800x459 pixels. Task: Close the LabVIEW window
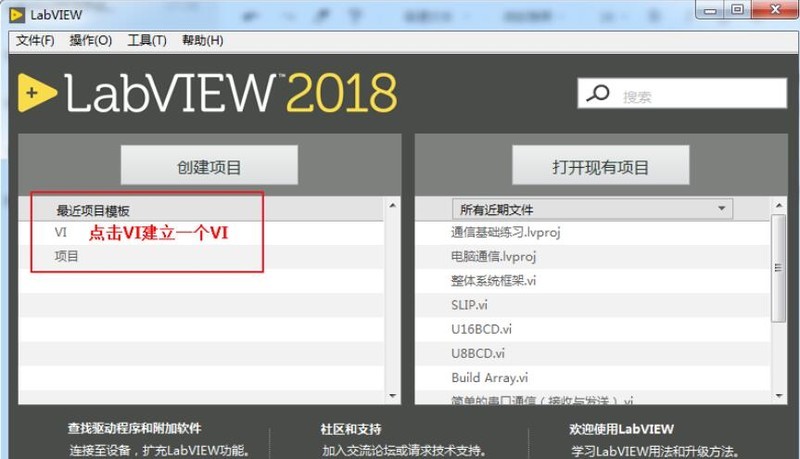(775, 10)
